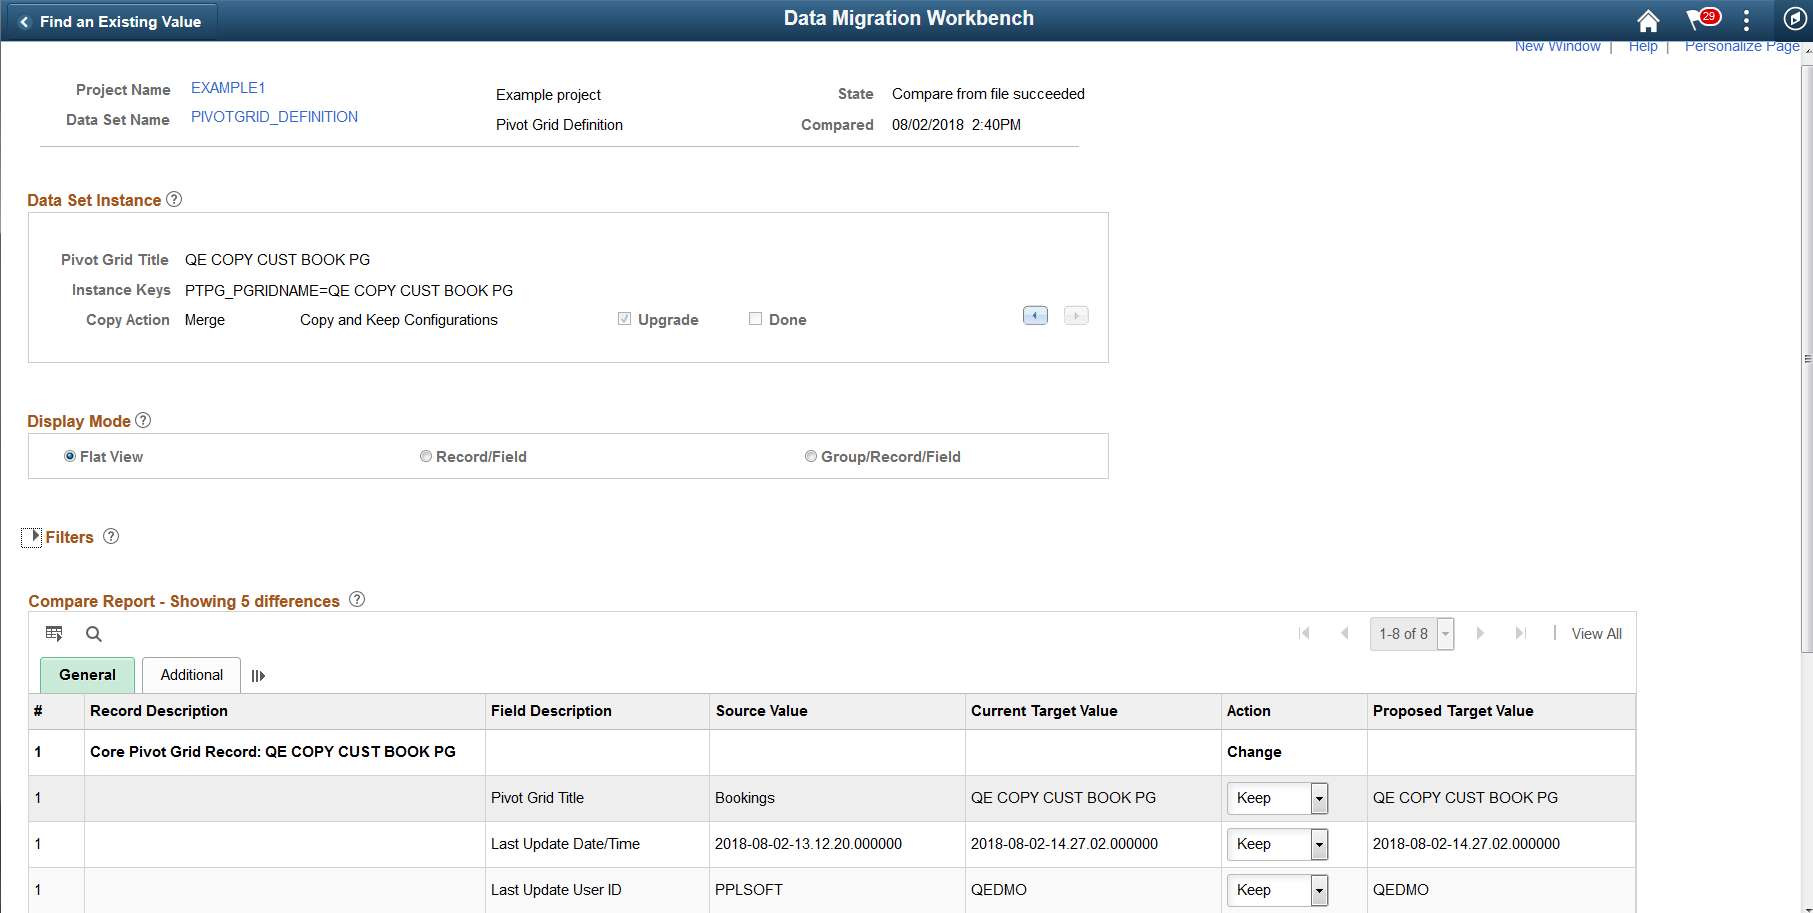Open the Actions vertical dots menu

[1746, 20]
